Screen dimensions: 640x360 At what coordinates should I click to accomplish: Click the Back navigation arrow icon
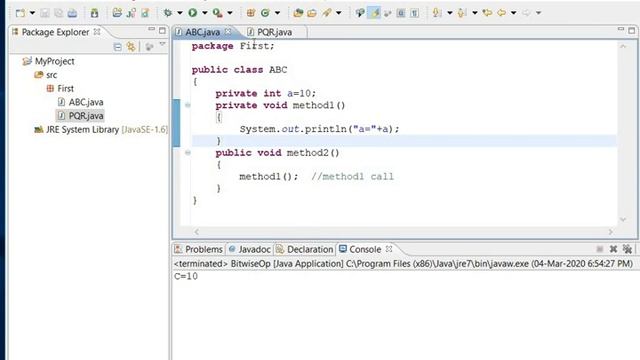(502, 13)
